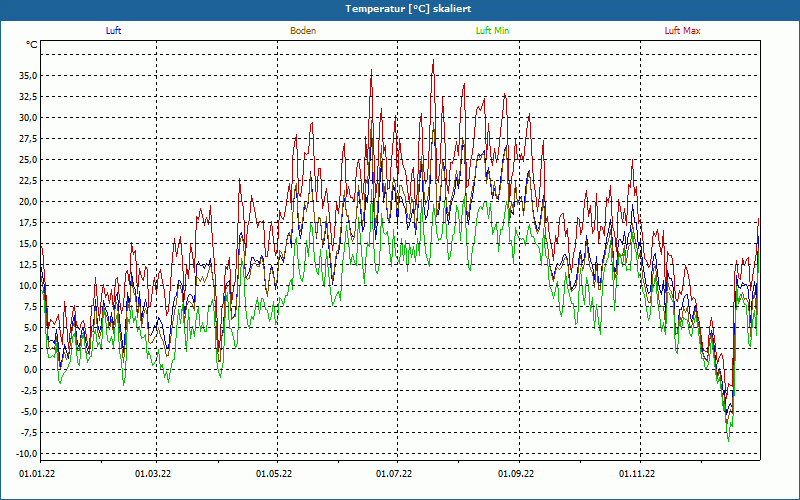Screen dimensions: 800x500
Task: Click the 20,0 y-axis value
Action: click(x=27, y=202)
